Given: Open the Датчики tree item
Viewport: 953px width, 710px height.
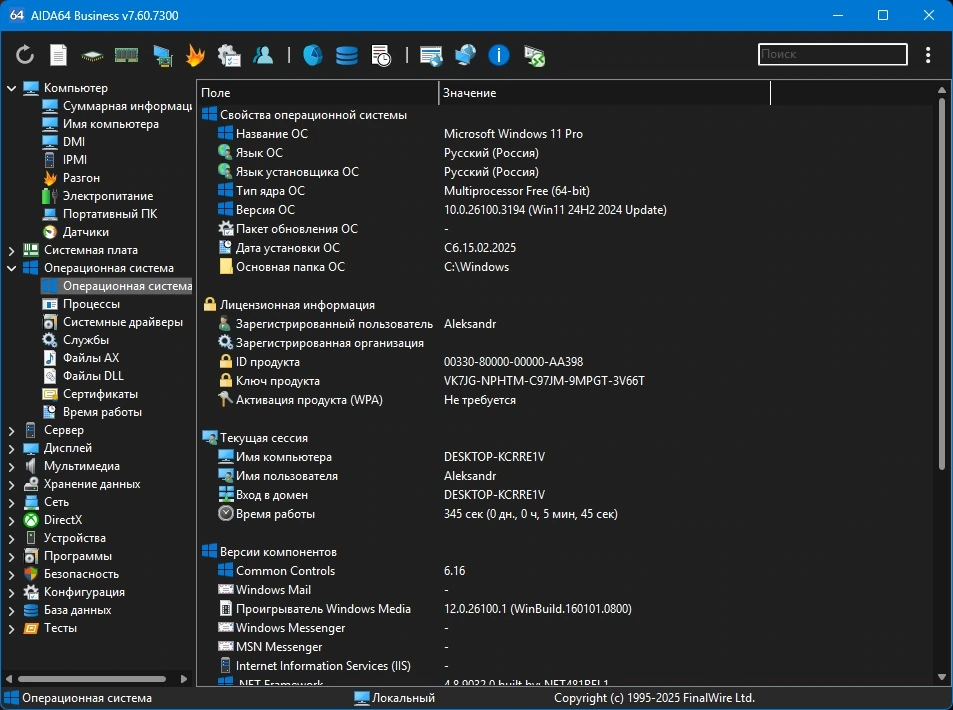Looking at the screenshot, I should coord(76,232).
